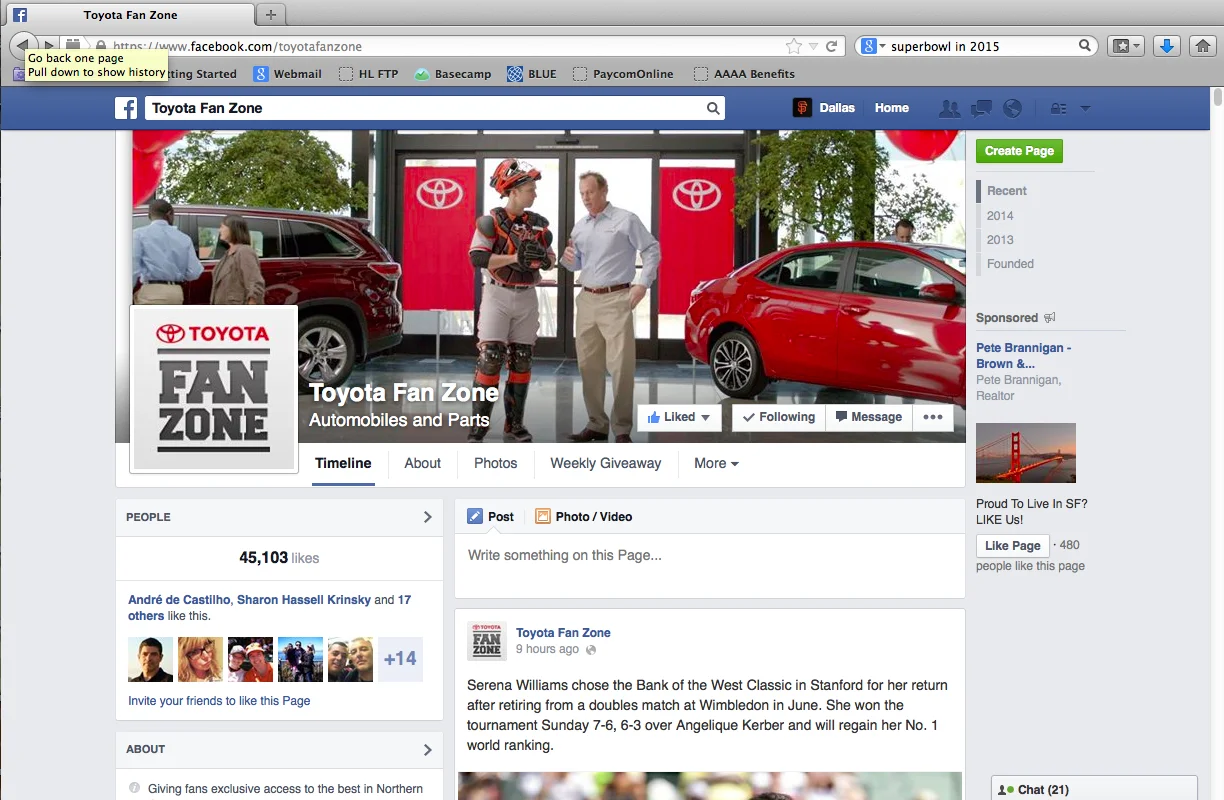The width and height of the screenshot is (1224, 800).
Task: Select Photo / Video composer tab
Action: (584, 517)
